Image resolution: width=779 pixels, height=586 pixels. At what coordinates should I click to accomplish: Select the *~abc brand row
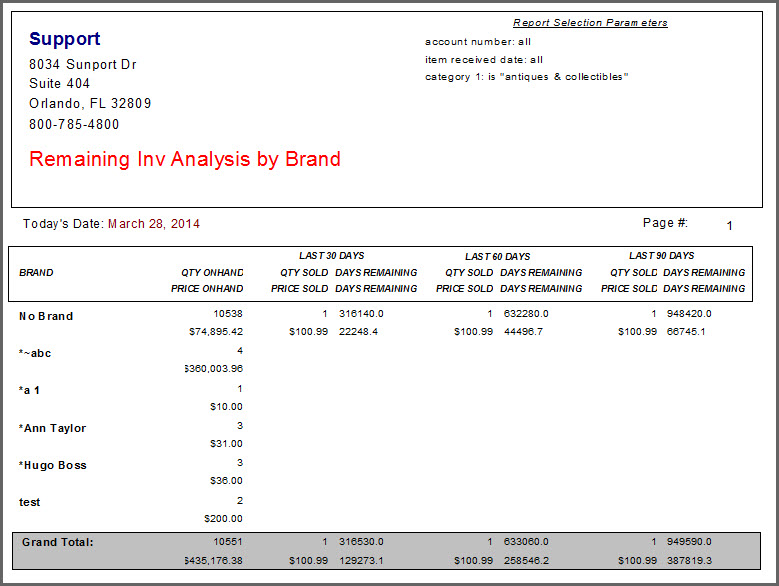tap(35, 354)
